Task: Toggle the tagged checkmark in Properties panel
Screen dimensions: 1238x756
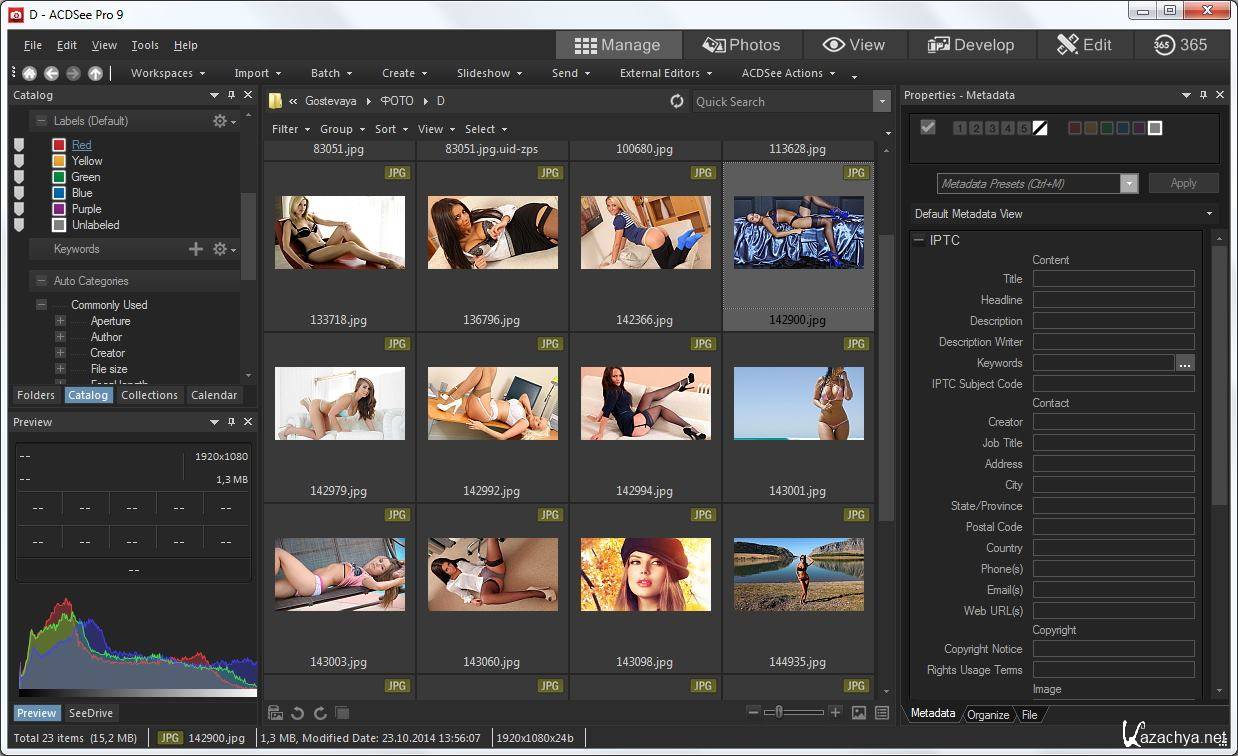Action: pos(928,127)
